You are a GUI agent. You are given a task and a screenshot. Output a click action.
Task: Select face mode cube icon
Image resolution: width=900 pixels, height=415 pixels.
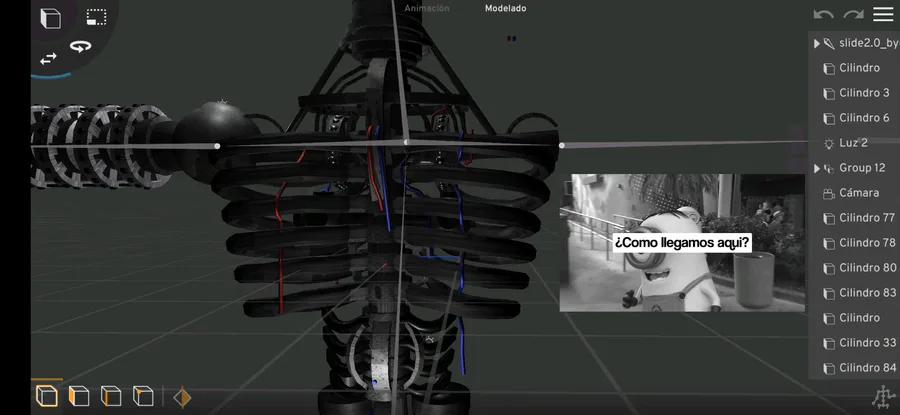point(79,395)
